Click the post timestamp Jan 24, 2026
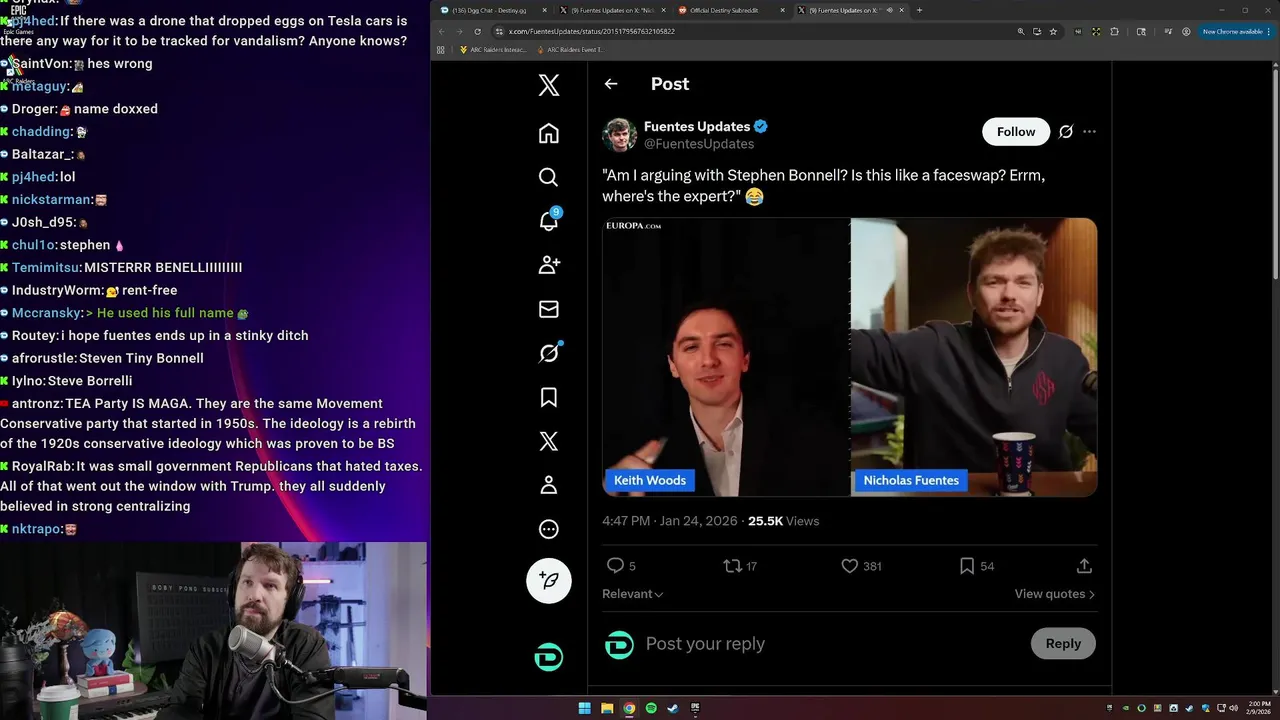This screenshot has height=720, width=1280. (x=669, y=521)
